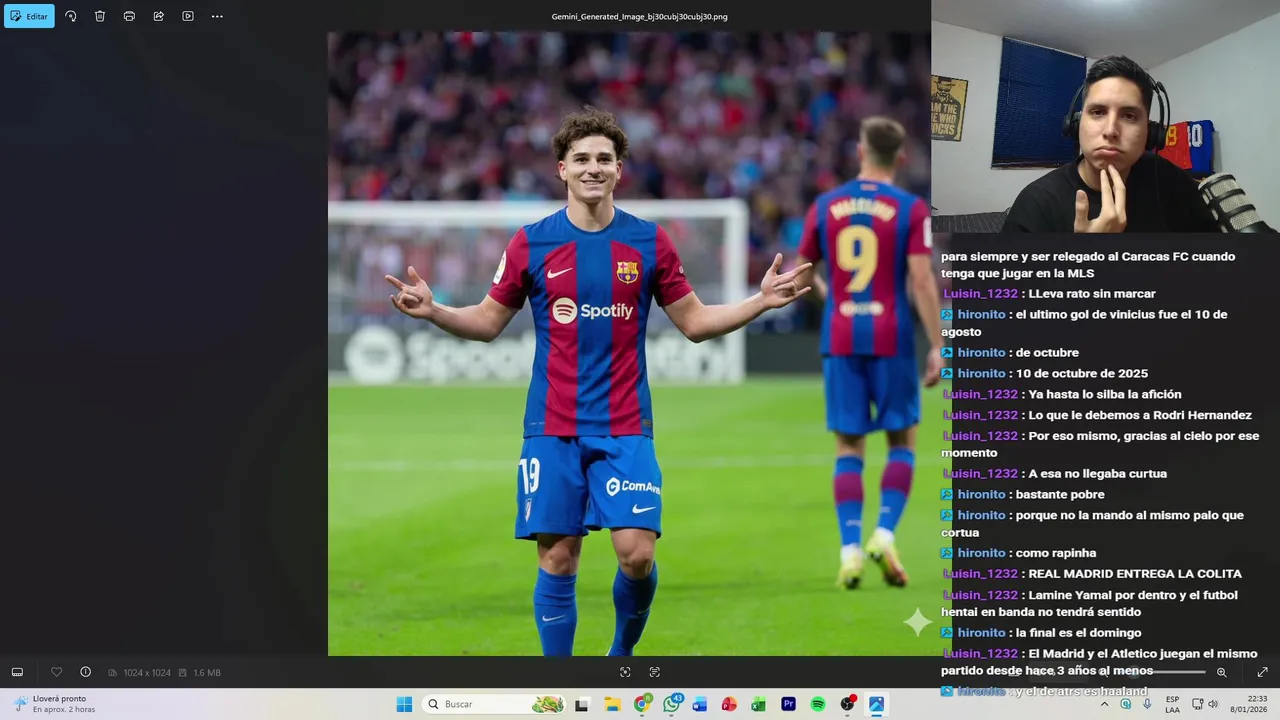The image size is (1280, 720).
Task: Mark the photo as favorite with the heart
Action: pyautogui.click(x=56, y=672)
